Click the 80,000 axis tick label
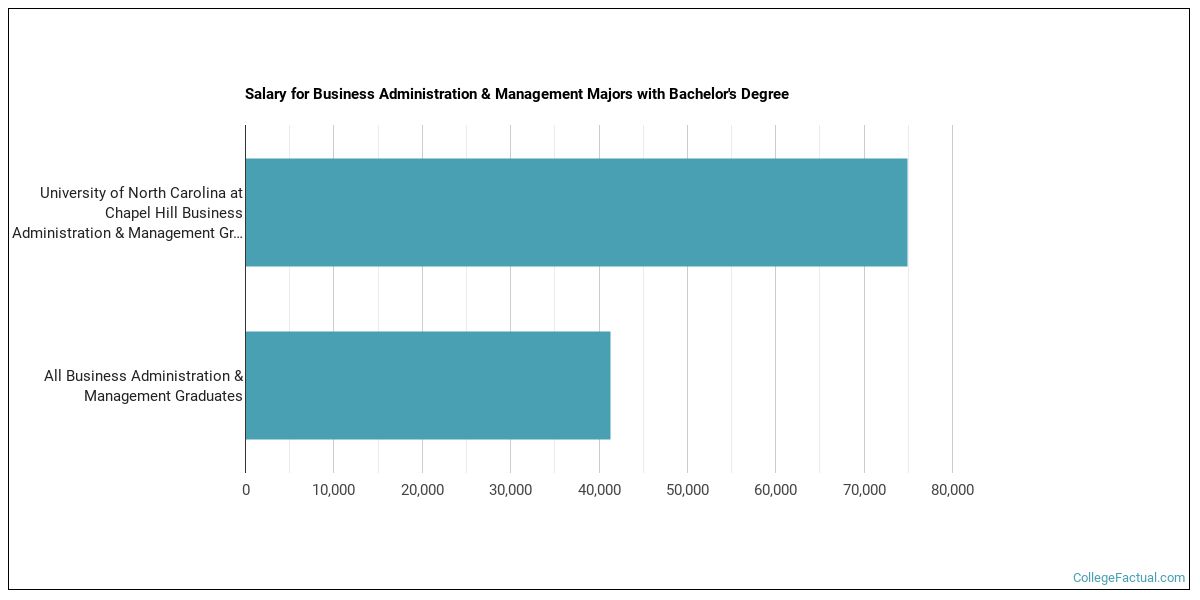This screenshot has width=1200, height=600. click(x=952, y=490)
